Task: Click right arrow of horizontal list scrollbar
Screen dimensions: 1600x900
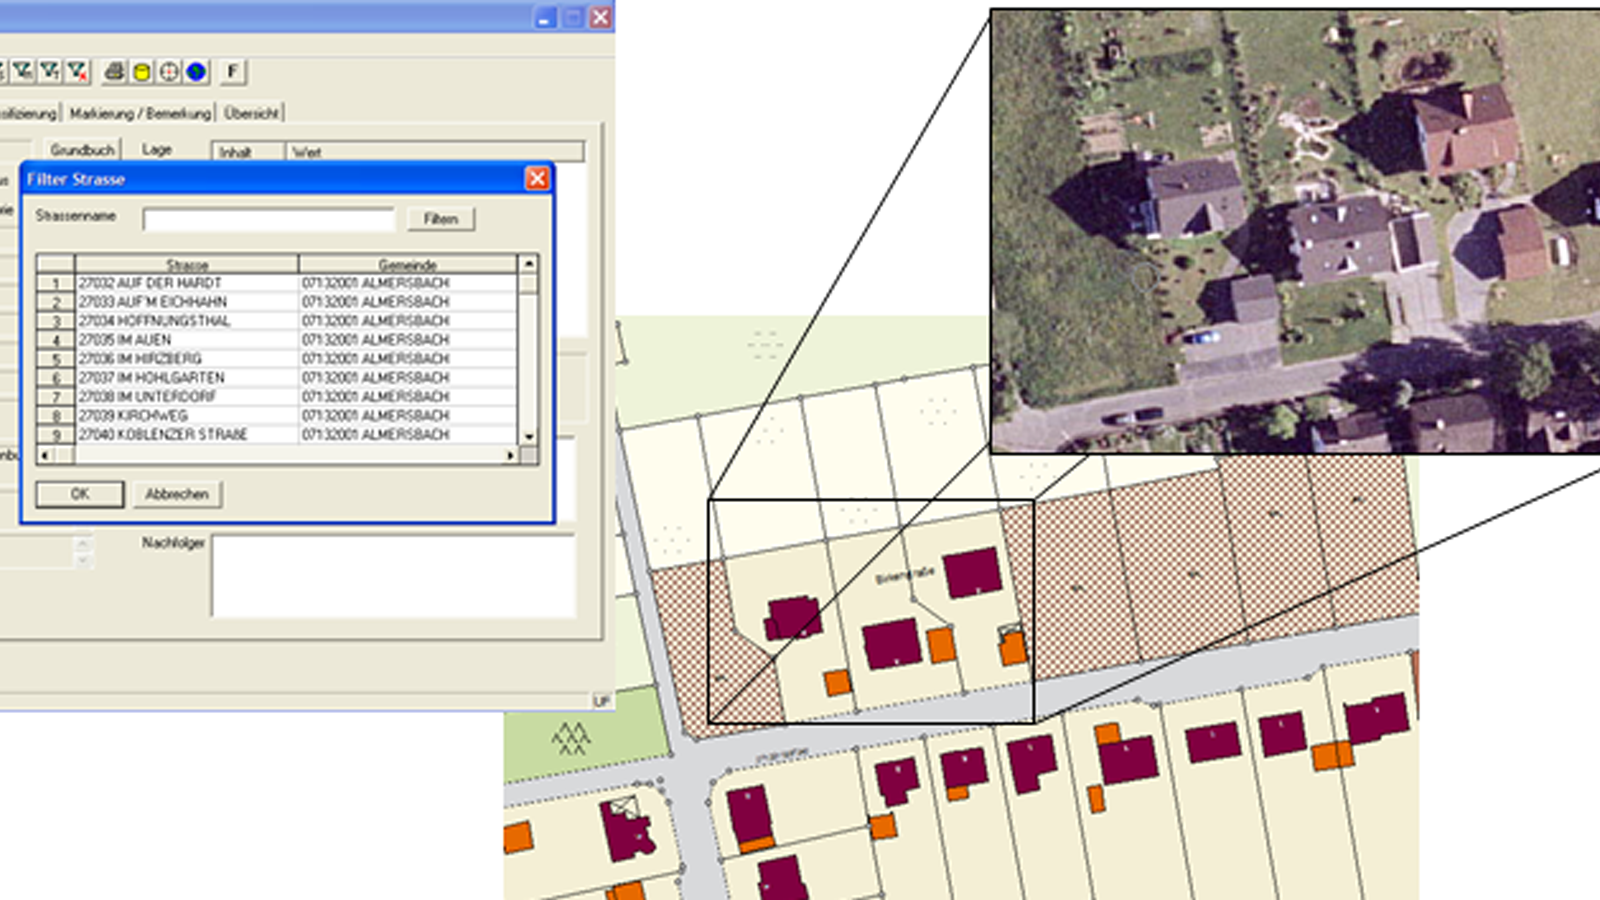Action: [x=510, y=456]
